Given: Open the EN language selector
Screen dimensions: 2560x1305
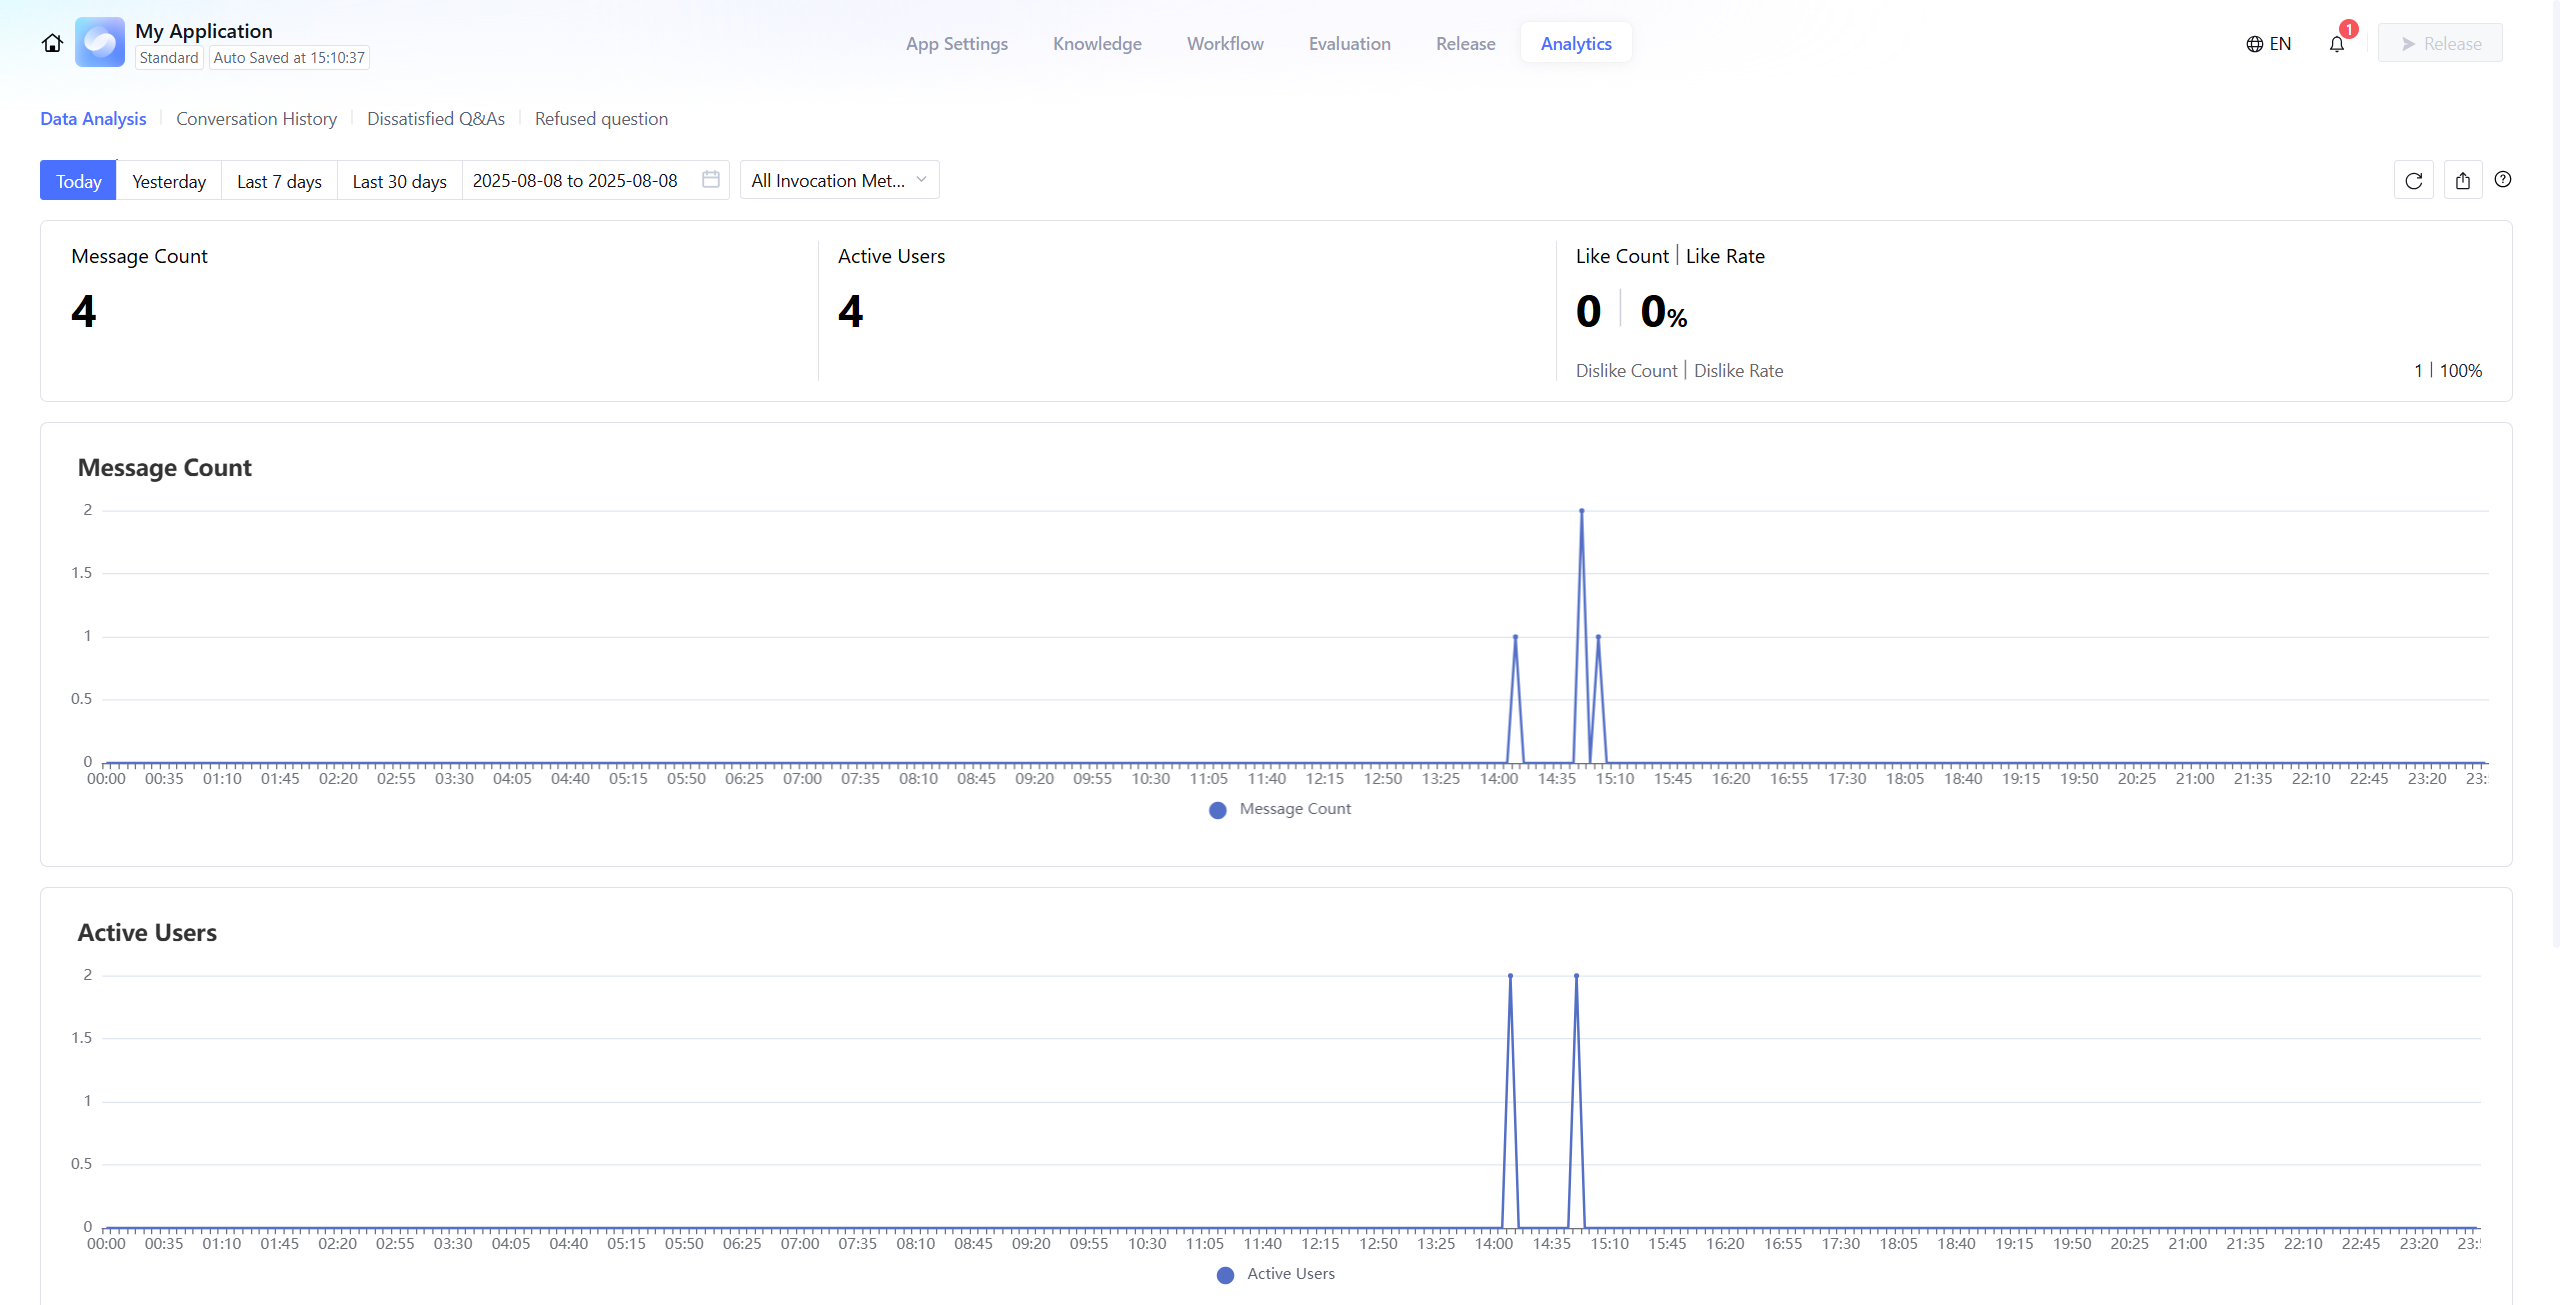Looking at the screenshot, I should click(x=2280, y=44).
